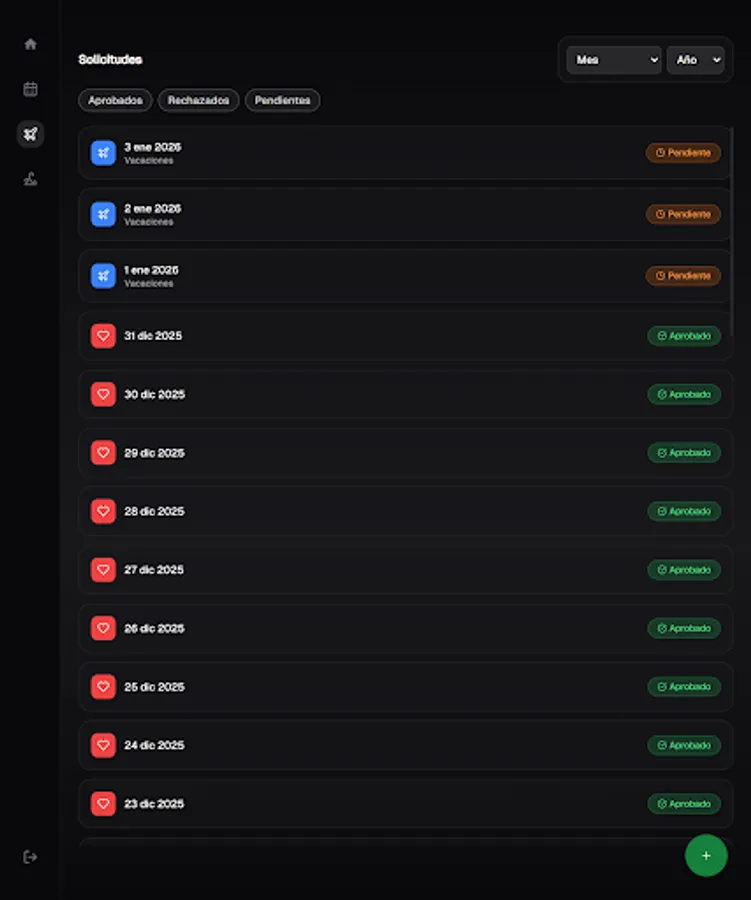Click red heart icon for 28 dic 2025
The height and width of the screenshot is (900, 751).
(103, 511)
